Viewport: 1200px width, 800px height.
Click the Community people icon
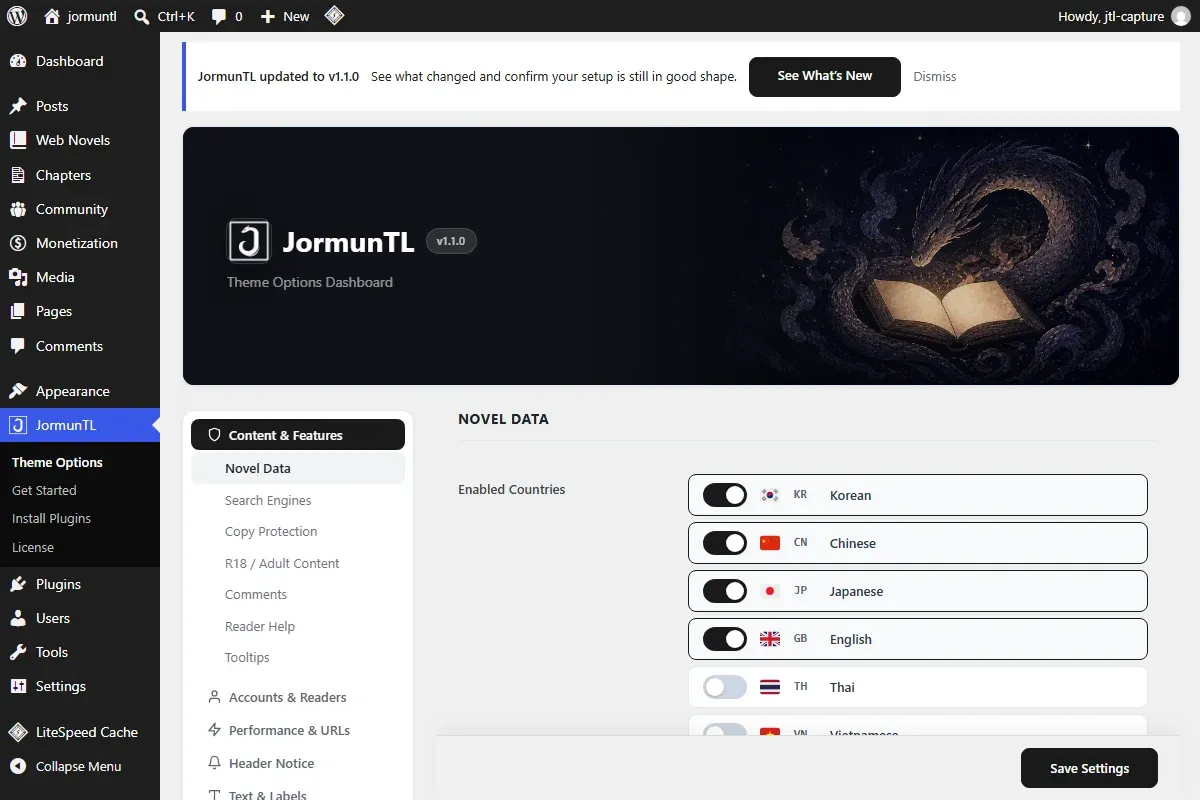(18, 209)
